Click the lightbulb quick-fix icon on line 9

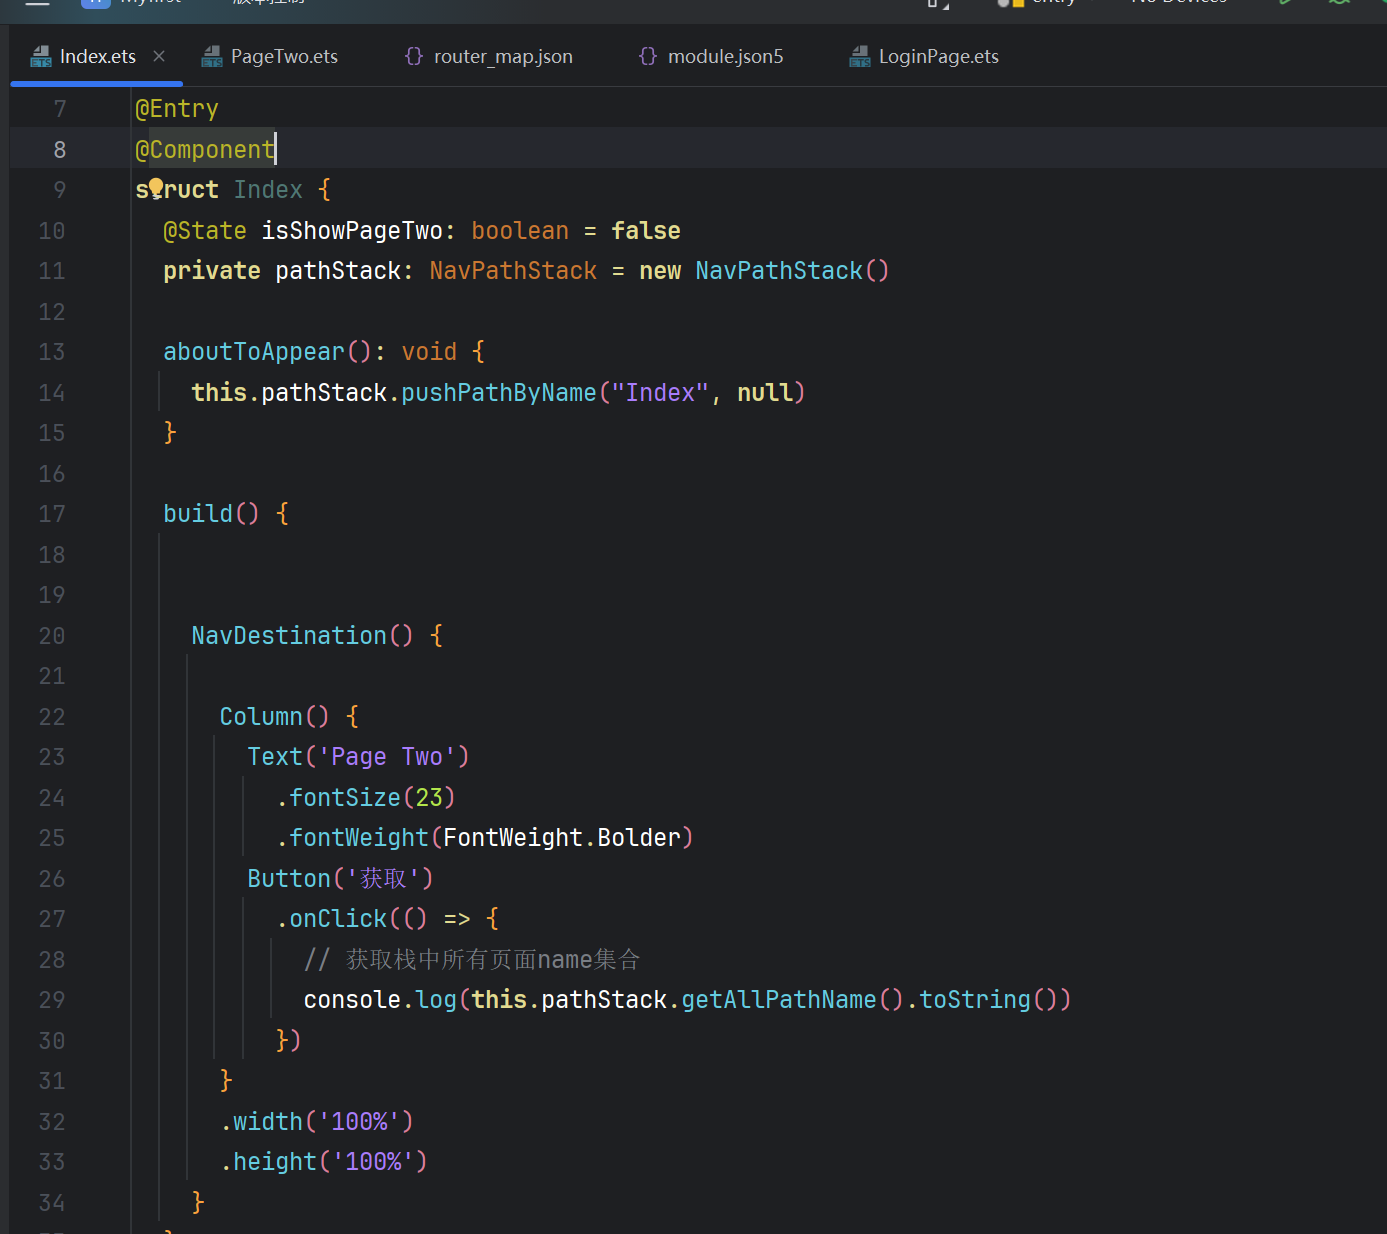click(156, 188)
